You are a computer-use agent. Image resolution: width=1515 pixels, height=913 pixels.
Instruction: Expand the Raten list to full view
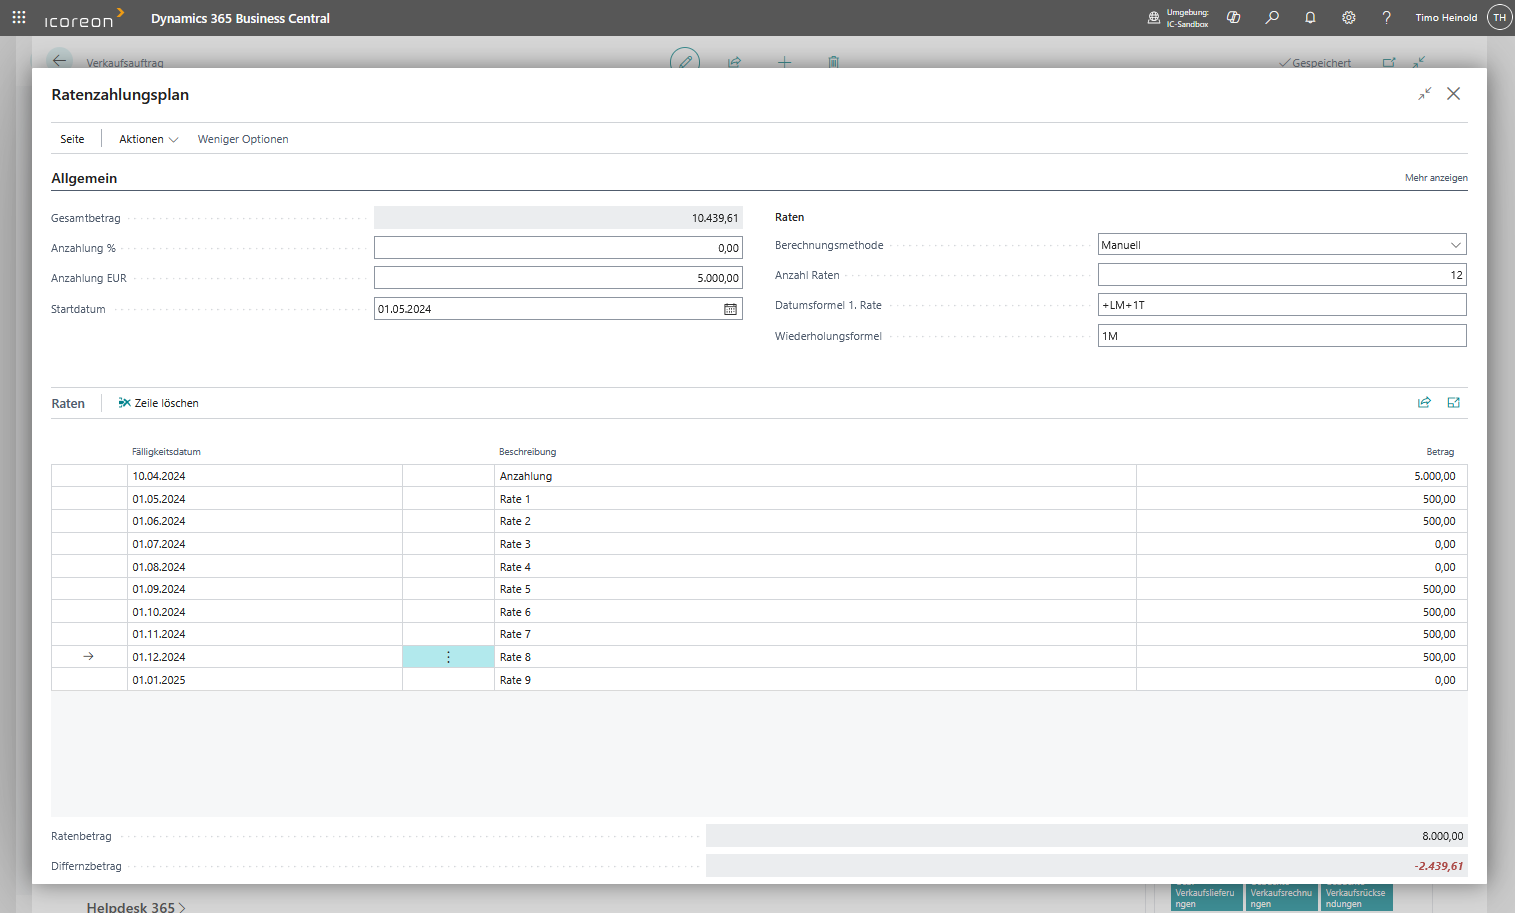click(1454, 403)
